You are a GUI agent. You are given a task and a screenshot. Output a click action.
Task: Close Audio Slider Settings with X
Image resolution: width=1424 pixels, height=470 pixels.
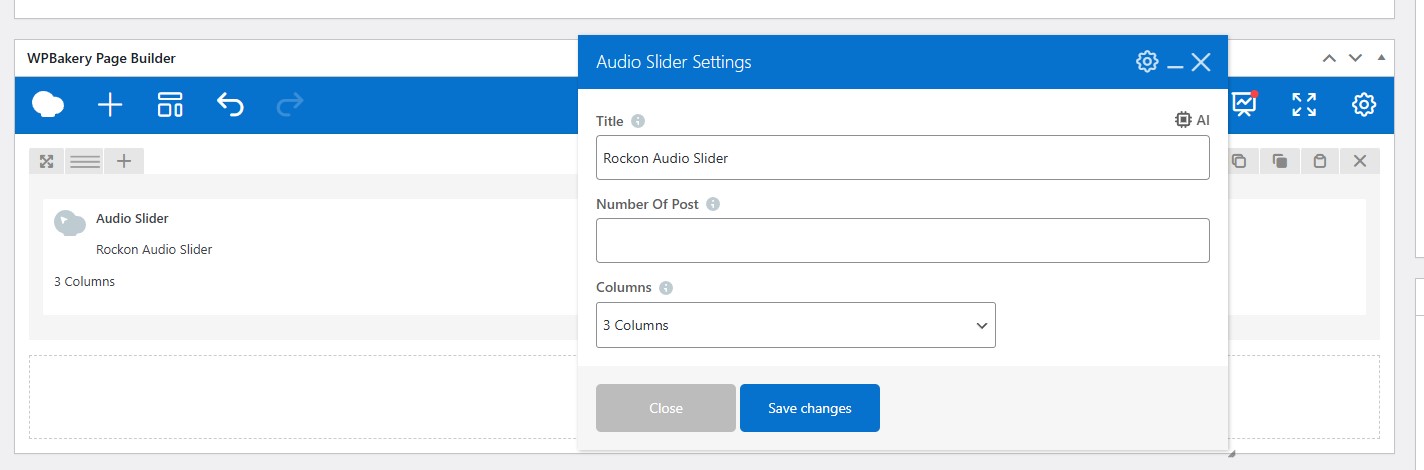1201,62
